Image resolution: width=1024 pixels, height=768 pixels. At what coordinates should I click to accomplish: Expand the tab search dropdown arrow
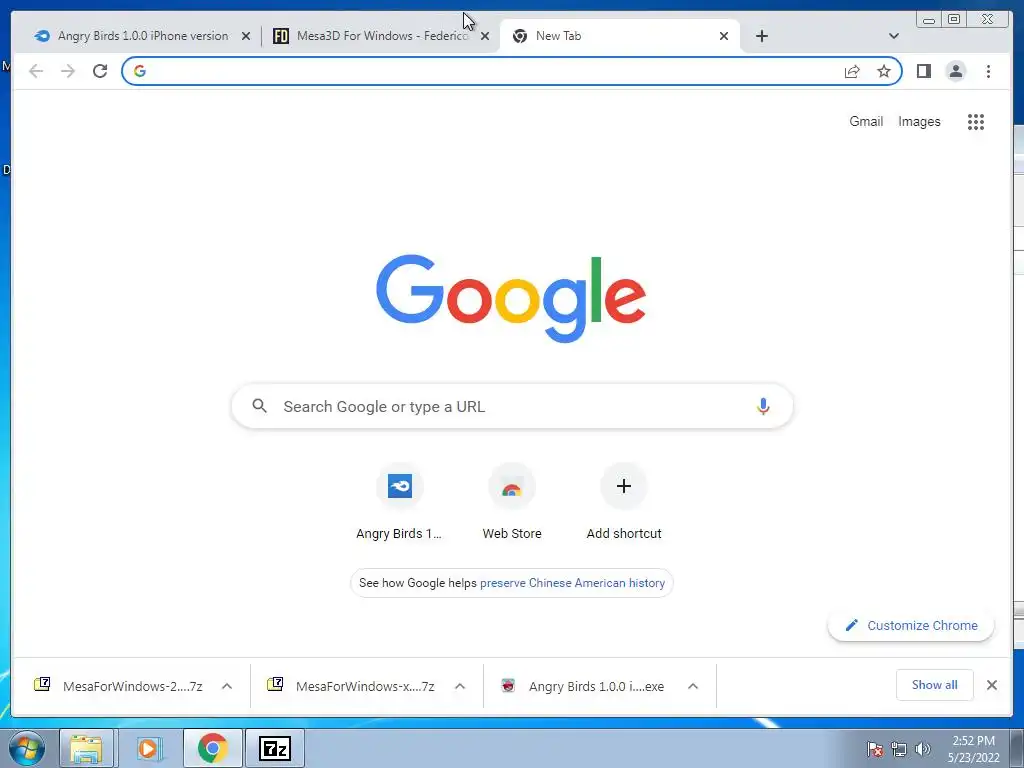click(893, 36)
